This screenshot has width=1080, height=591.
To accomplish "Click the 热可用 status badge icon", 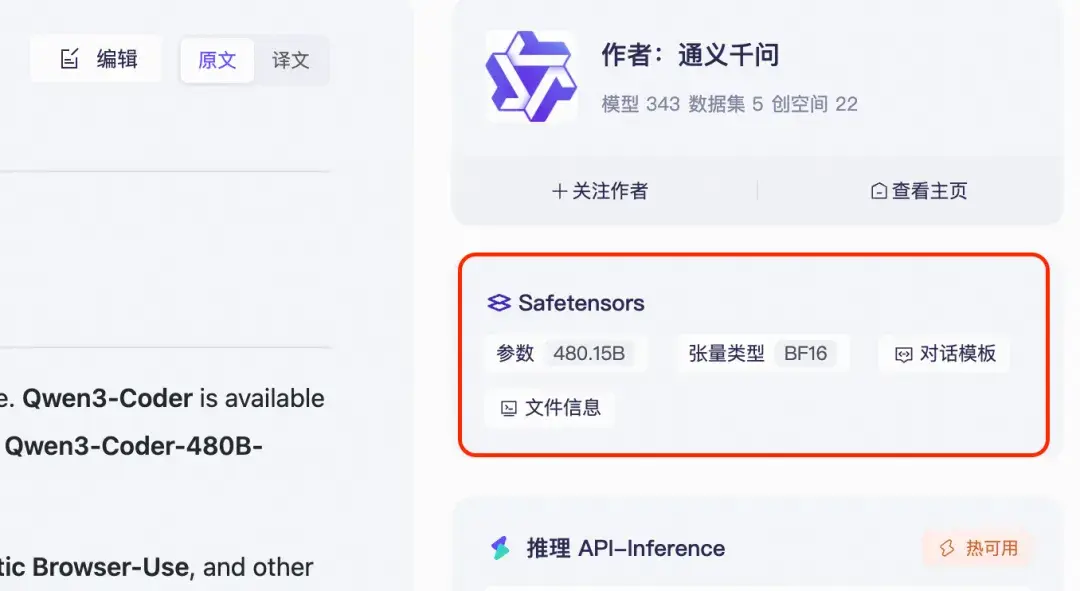I will tap(946, 548).
